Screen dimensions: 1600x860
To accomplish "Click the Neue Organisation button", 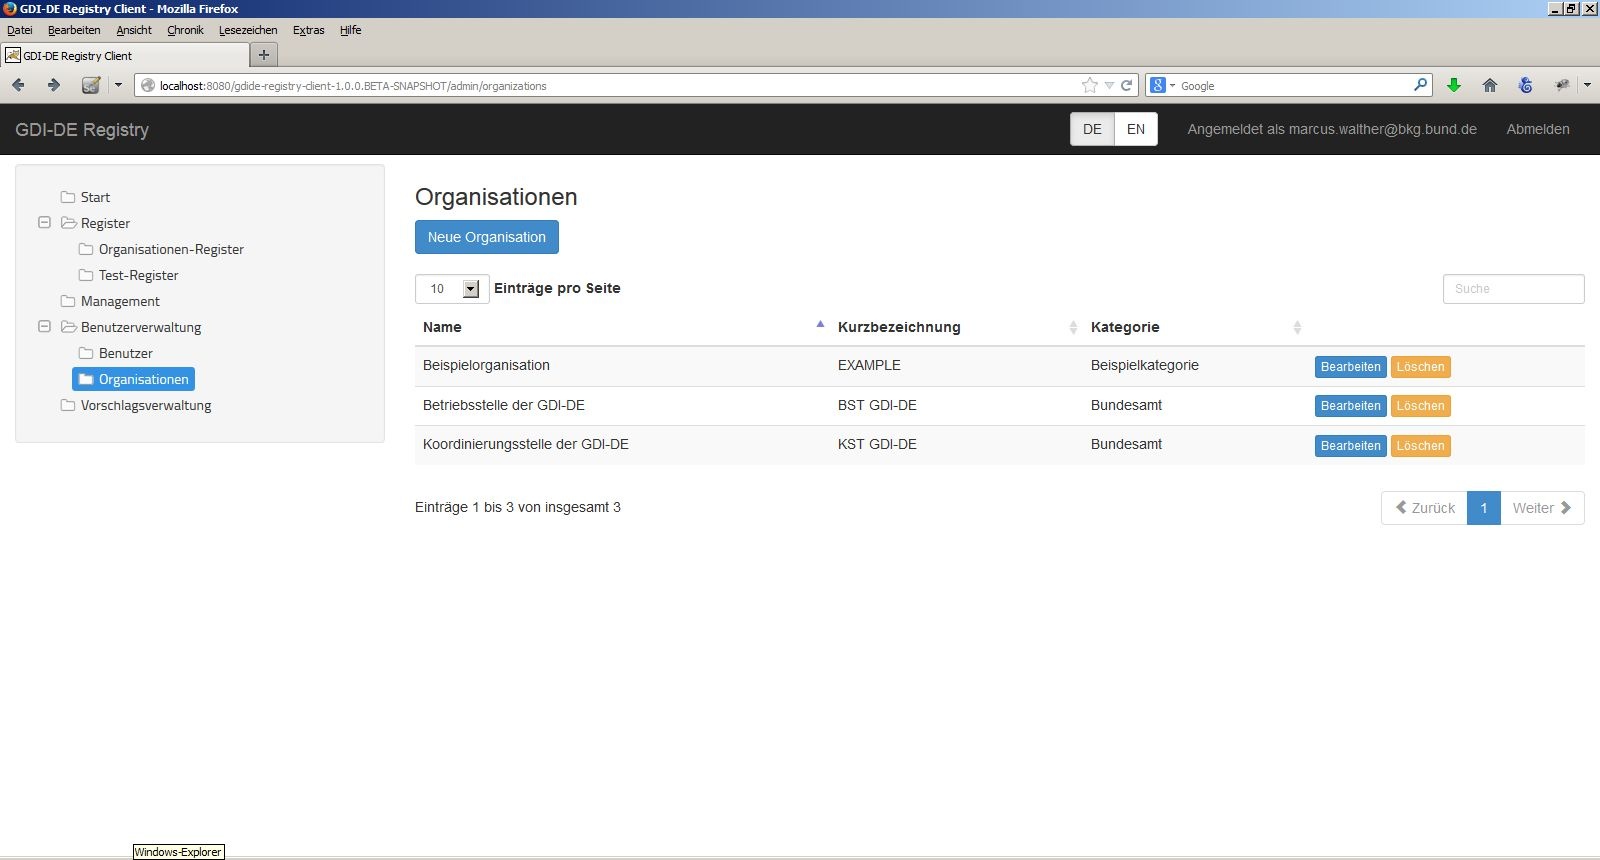I will 487,237.
